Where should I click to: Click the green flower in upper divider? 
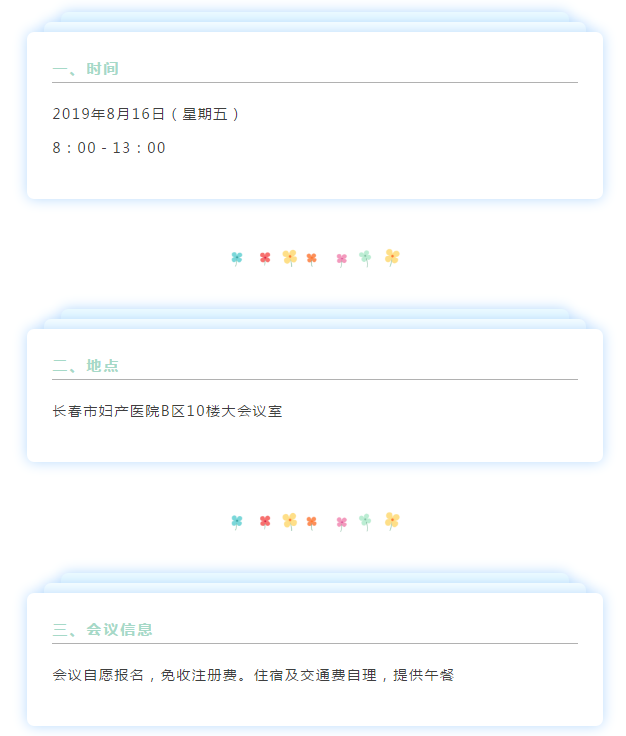click(x=365, y=258)
